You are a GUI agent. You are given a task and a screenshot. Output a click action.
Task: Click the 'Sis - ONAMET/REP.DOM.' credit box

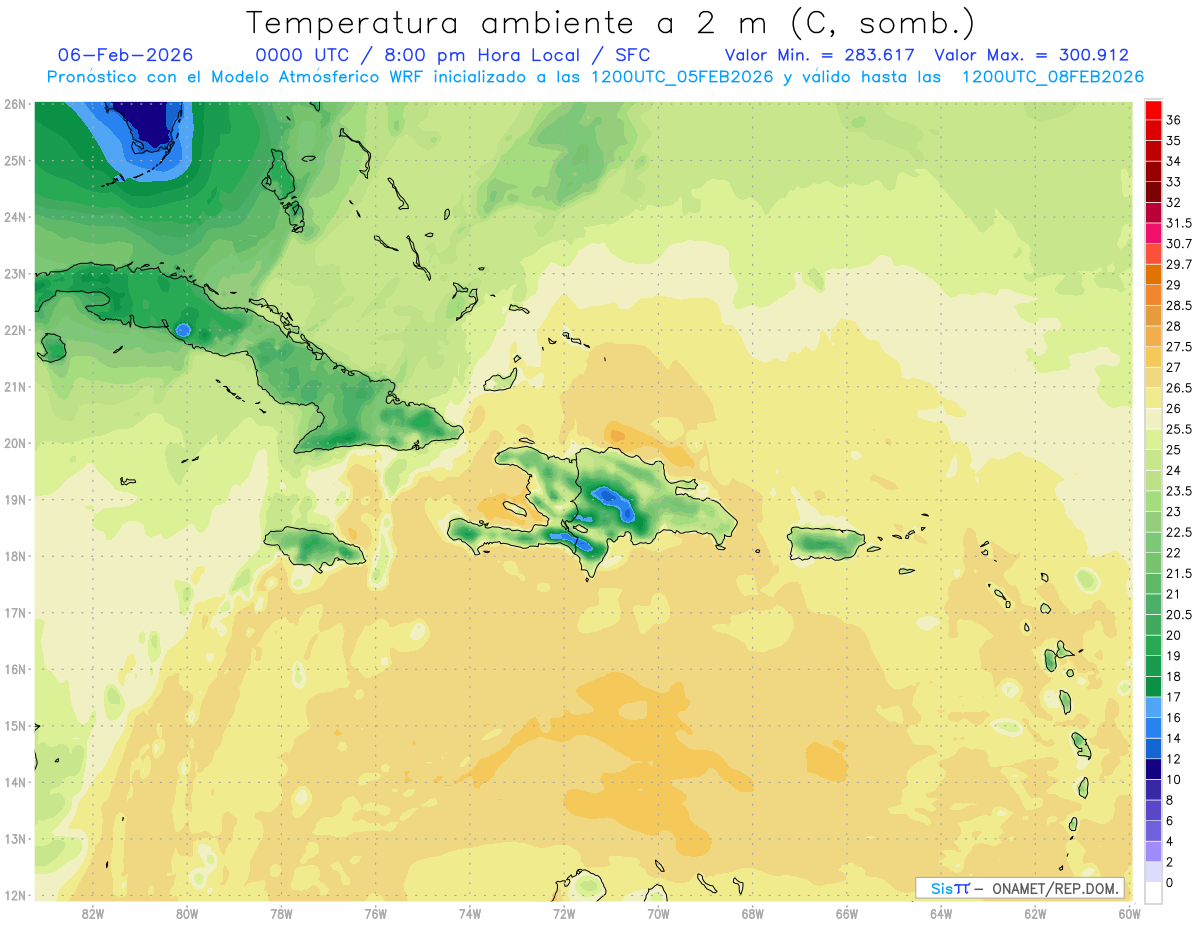click(x=1020, y=888)
